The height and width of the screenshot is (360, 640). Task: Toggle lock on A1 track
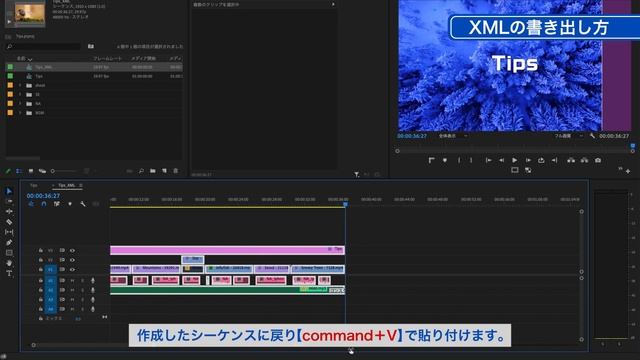tap(41, 280)
